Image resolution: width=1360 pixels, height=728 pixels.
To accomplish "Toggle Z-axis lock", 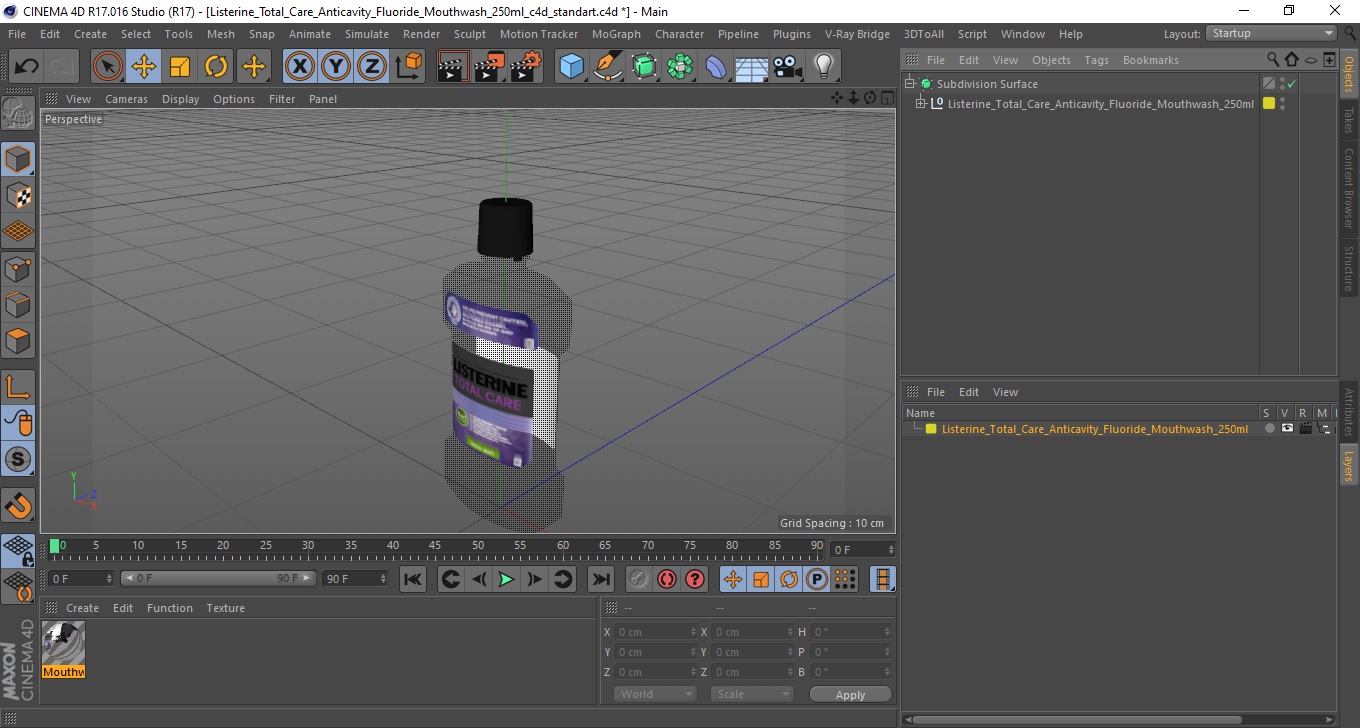I will click(x=372, y=67).
